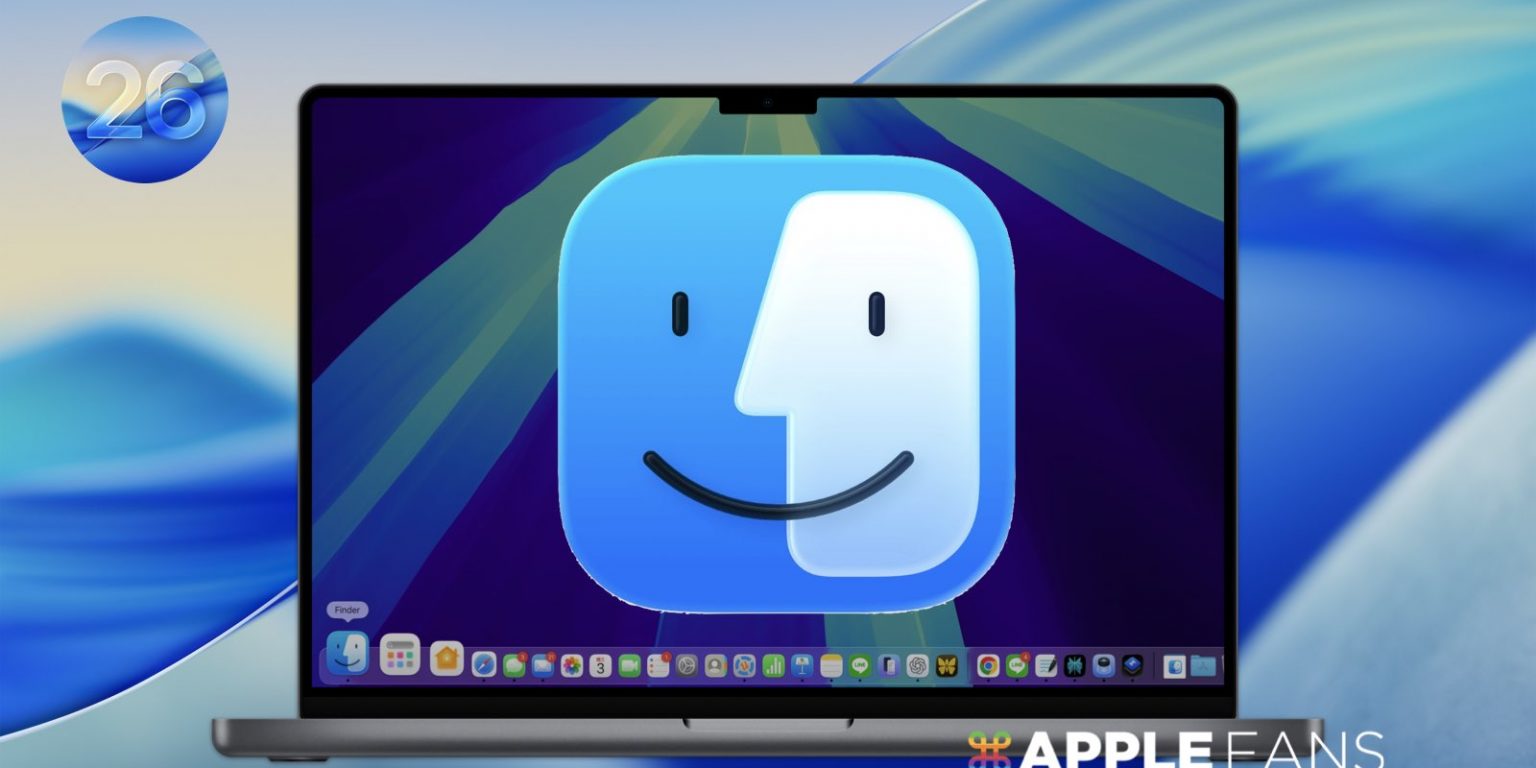
Task: Launch Photos from the Dock
Action: coord(572,666)
